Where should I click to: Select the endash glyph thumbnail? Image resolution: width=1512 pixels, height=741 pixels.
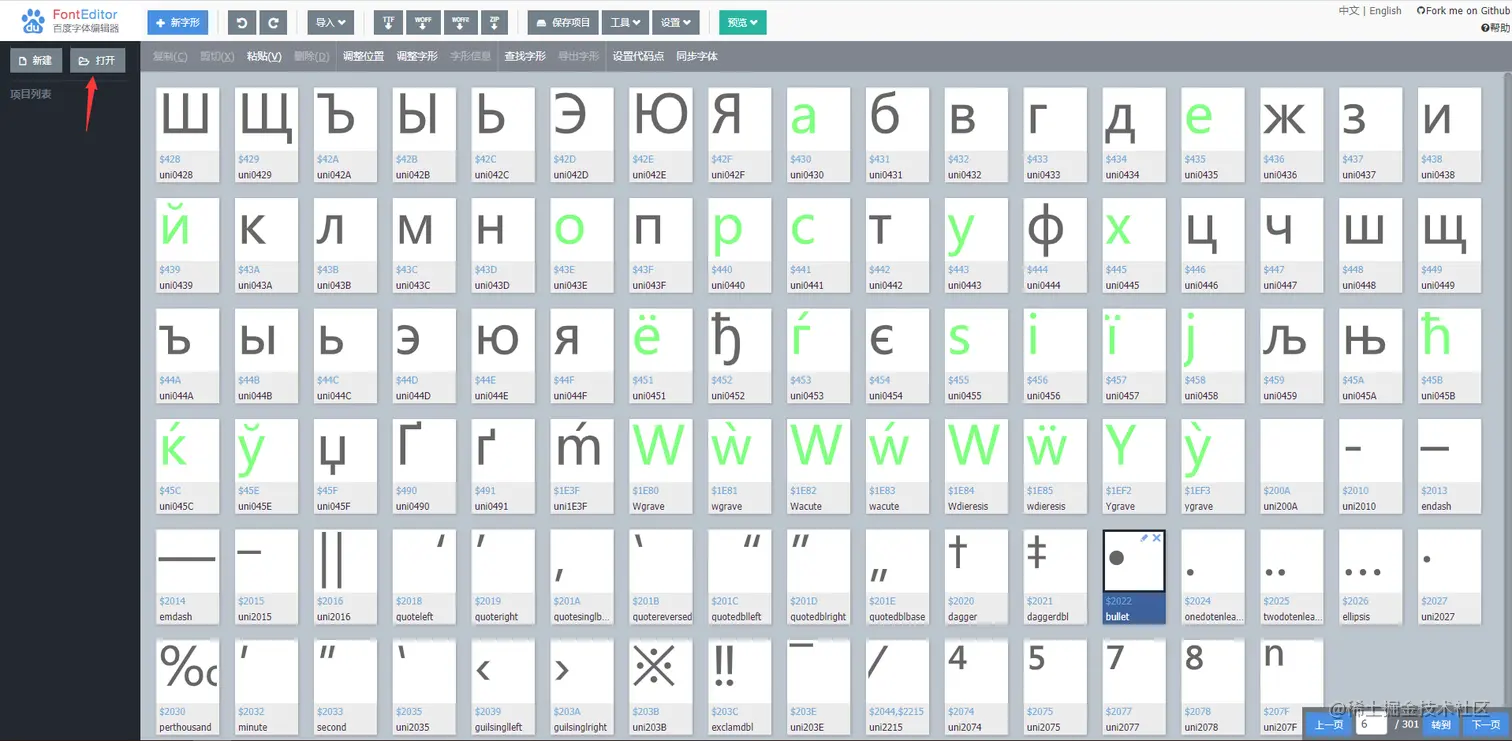coord(1449,466)
